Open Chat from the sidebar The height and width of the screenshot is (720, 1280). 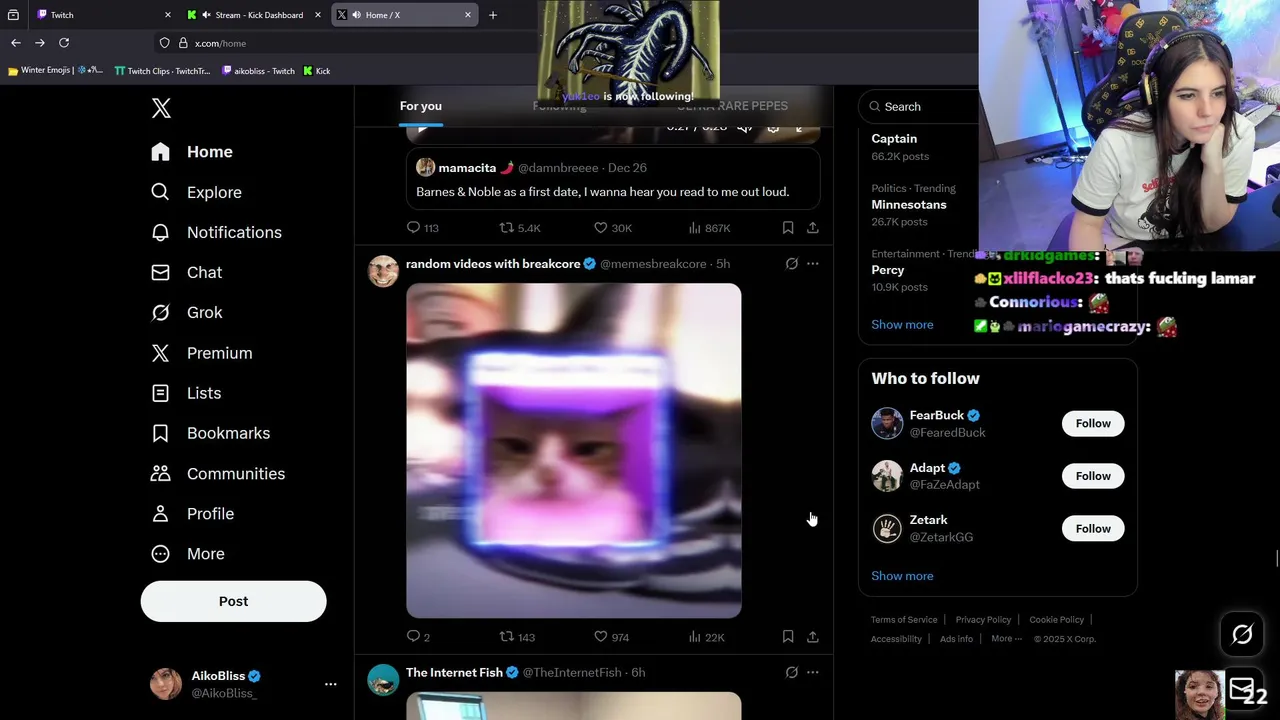click(186, 272)
